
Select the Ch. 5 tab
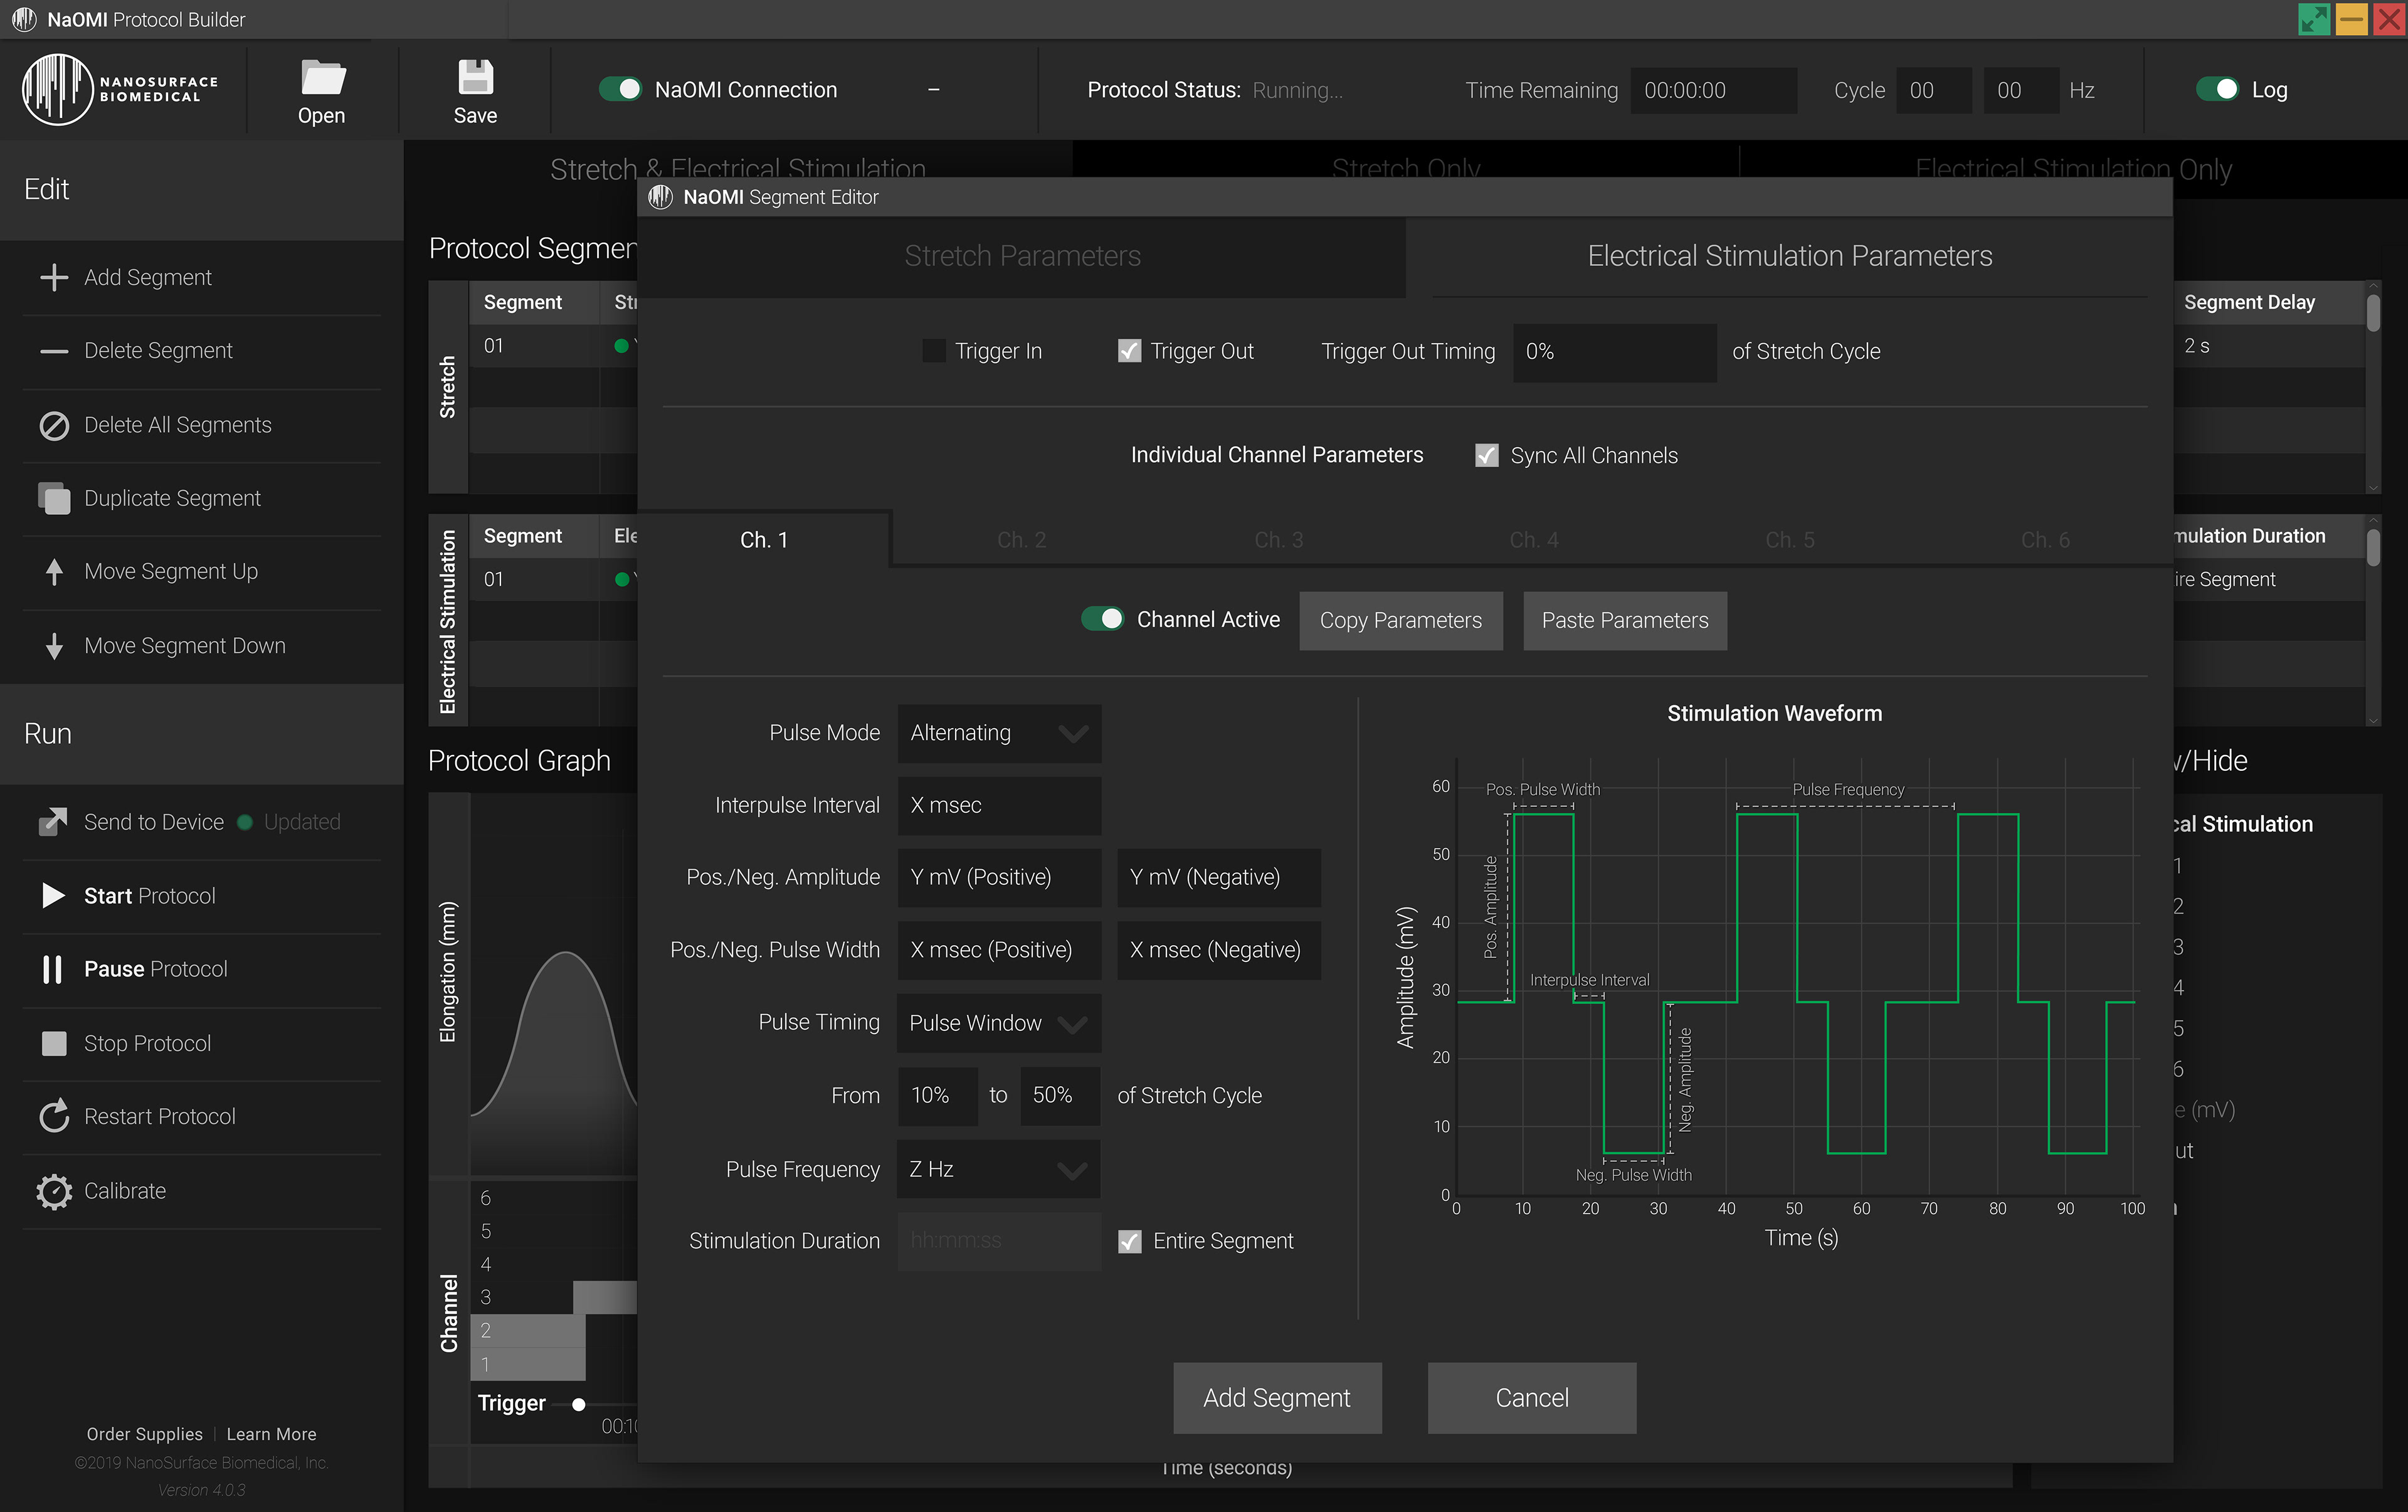coord(1790,540)
